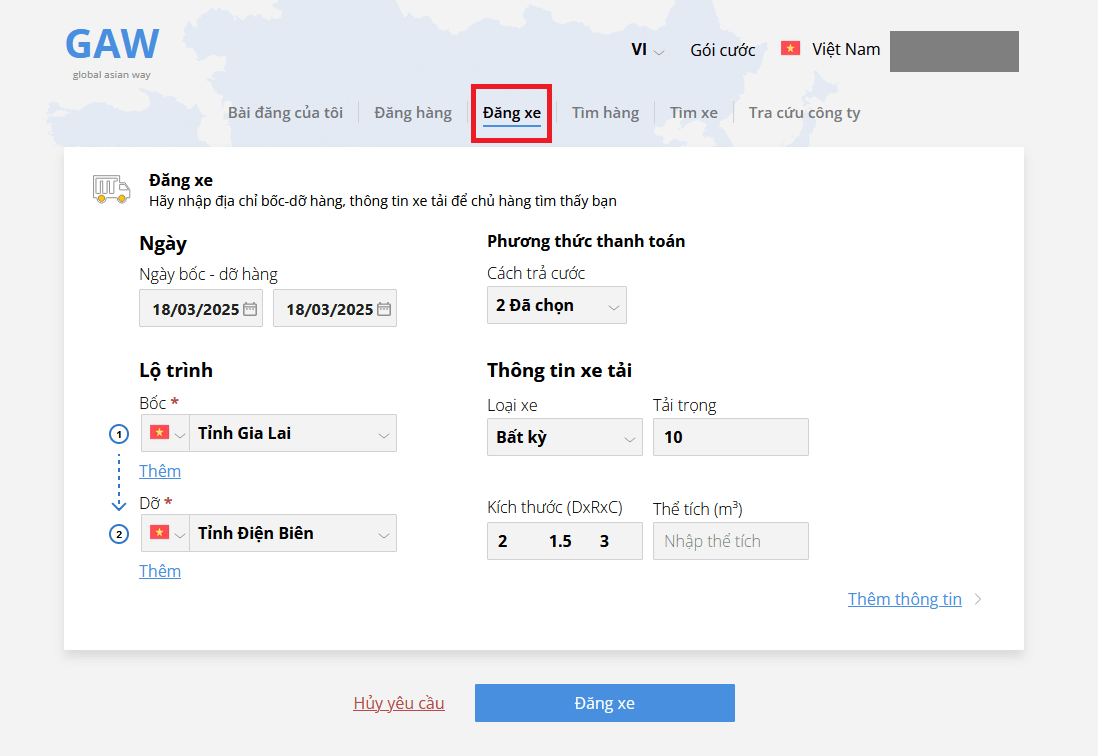Viewport: 1098px width, 756px height.
Task: Open the end date calendar icon
Action: 384,309
